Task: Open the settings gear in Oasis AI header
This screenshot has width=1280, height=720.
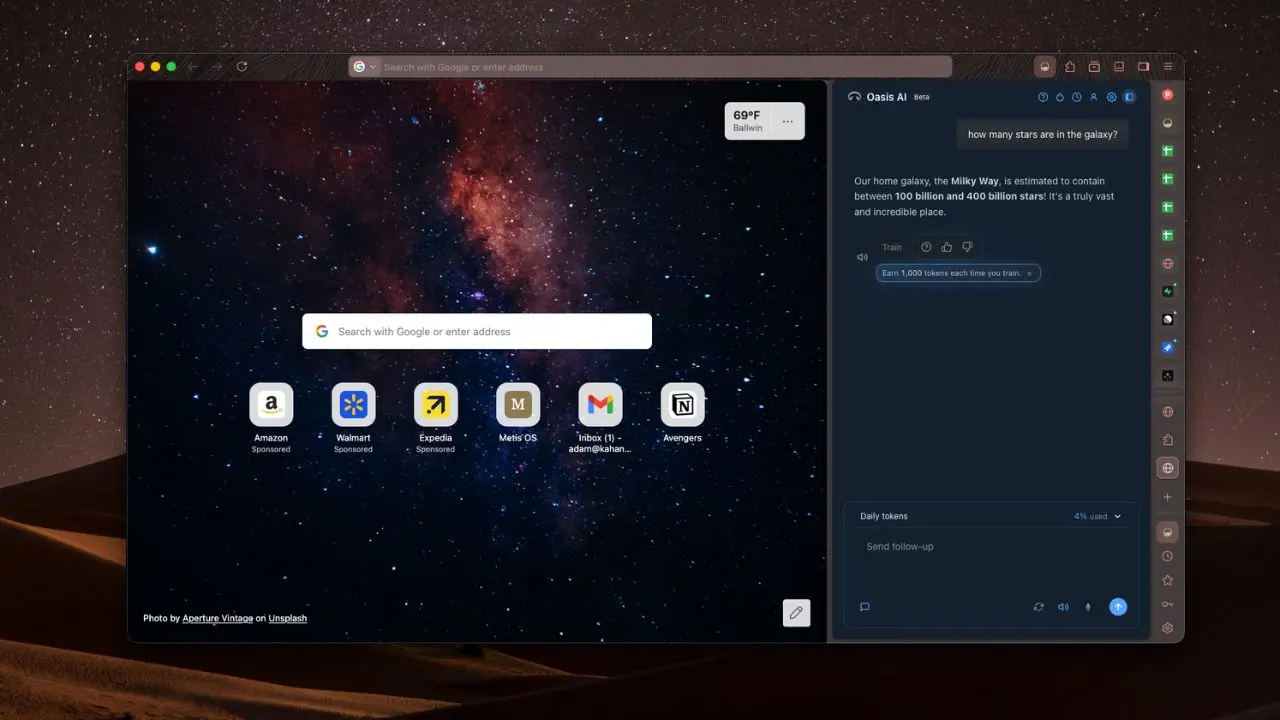Action: (x=1111, y=97)
